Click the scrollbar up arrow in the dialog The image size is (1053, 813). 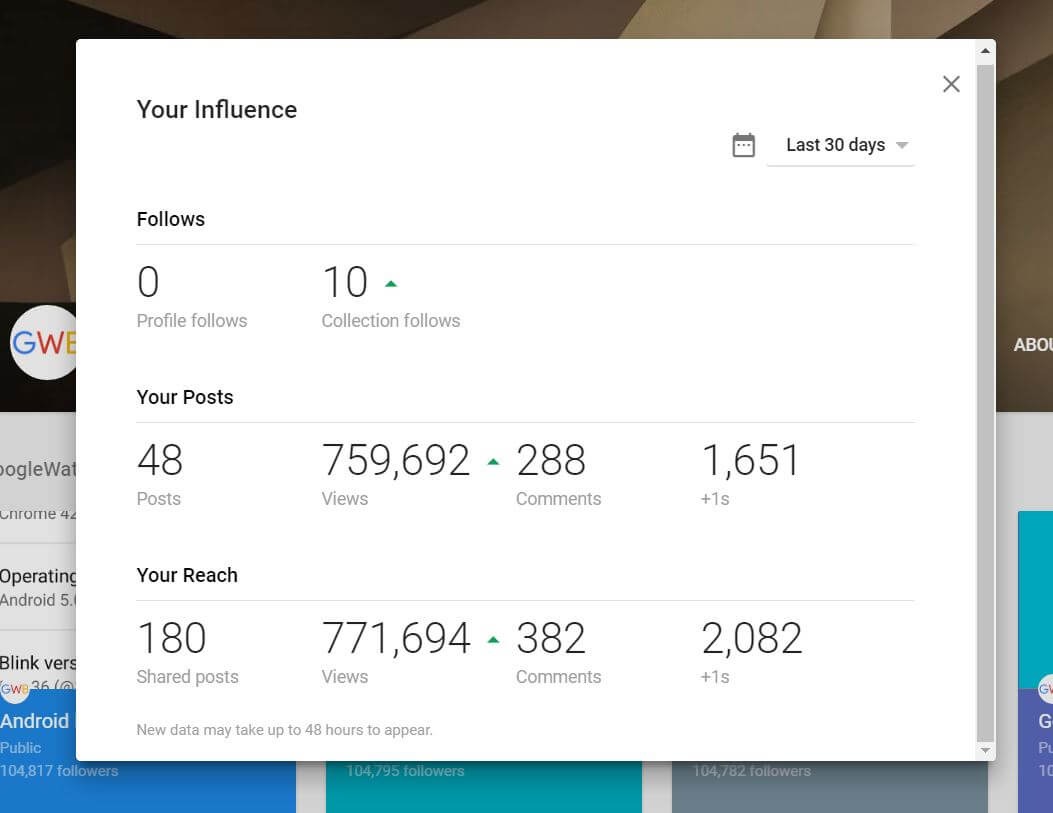[x=986, y=51]
